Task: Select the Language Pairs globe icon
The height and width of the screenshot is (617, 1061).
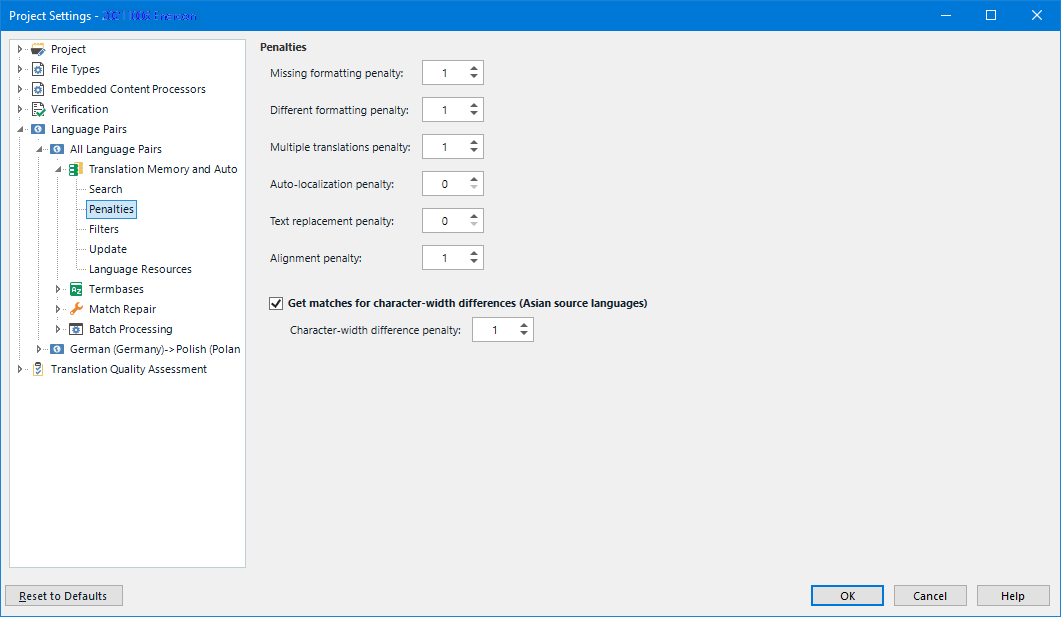Action: 36,129
